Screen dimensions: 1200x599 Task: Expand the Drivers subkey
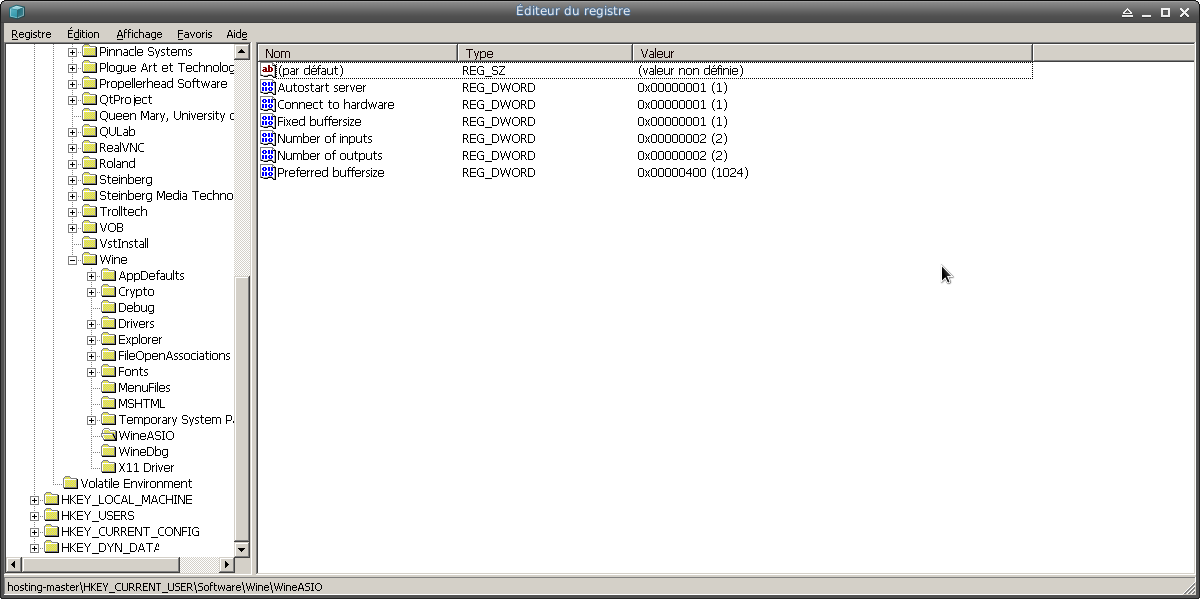(x=92, y=324)
